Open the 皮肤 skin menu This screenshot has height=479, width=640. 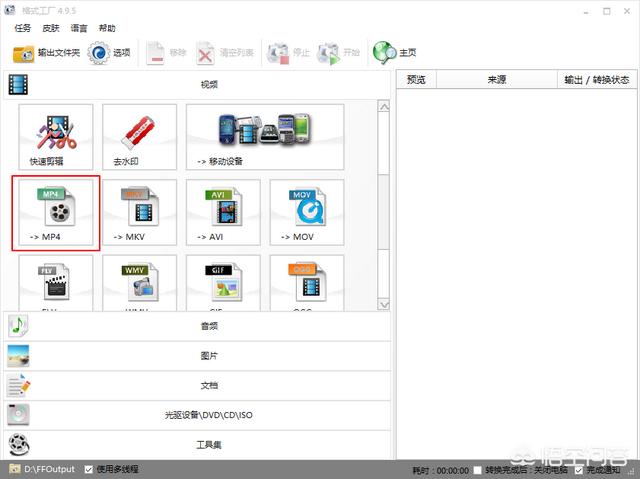[50, 28]
